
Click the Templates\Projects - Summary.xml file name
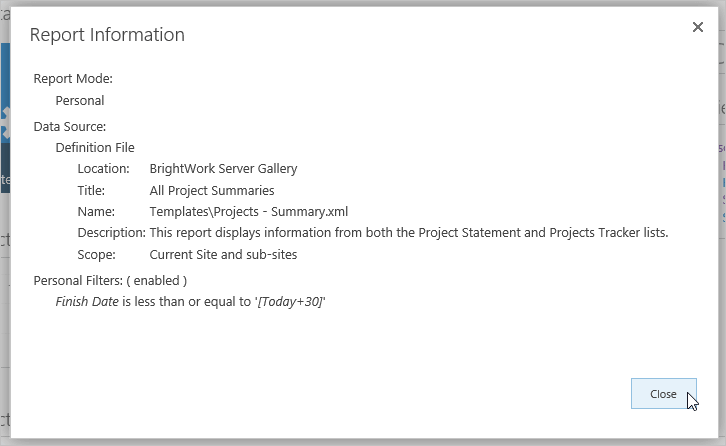pyautogui.click(x=249, y=211)
